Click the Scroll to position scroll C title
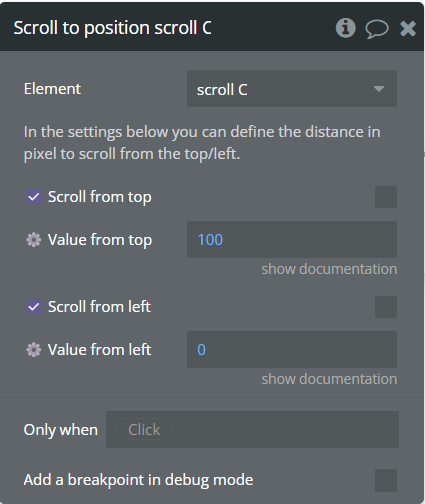Screen dimensions: 425x504 click(x=112, y=28)
